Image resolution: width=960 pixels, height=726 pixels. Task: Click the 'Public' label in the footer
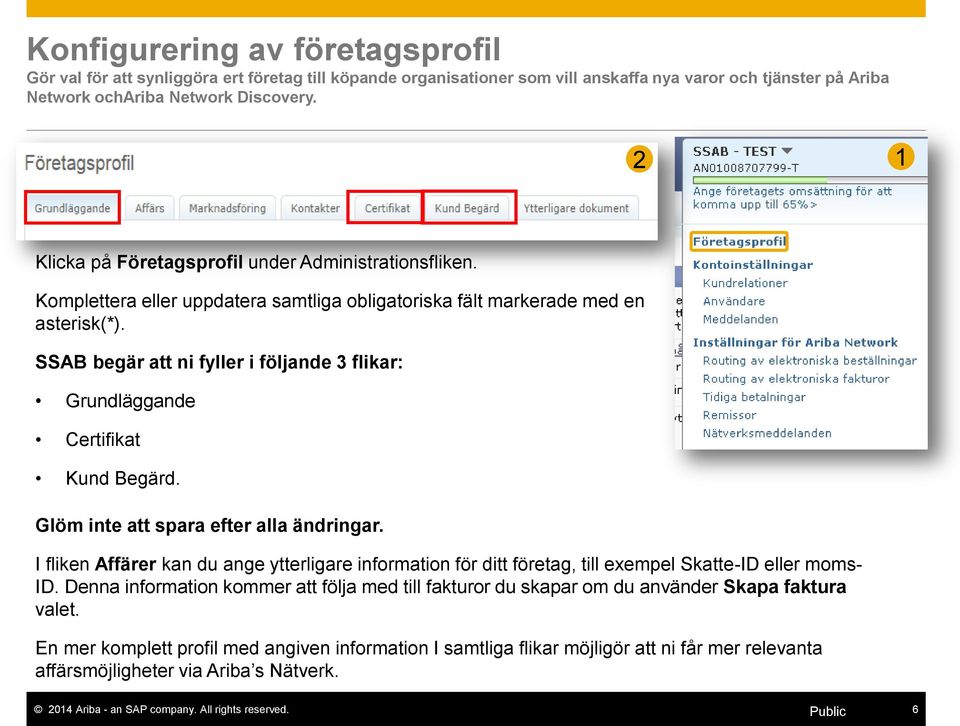pyautogui.click(x=827, y=711)
